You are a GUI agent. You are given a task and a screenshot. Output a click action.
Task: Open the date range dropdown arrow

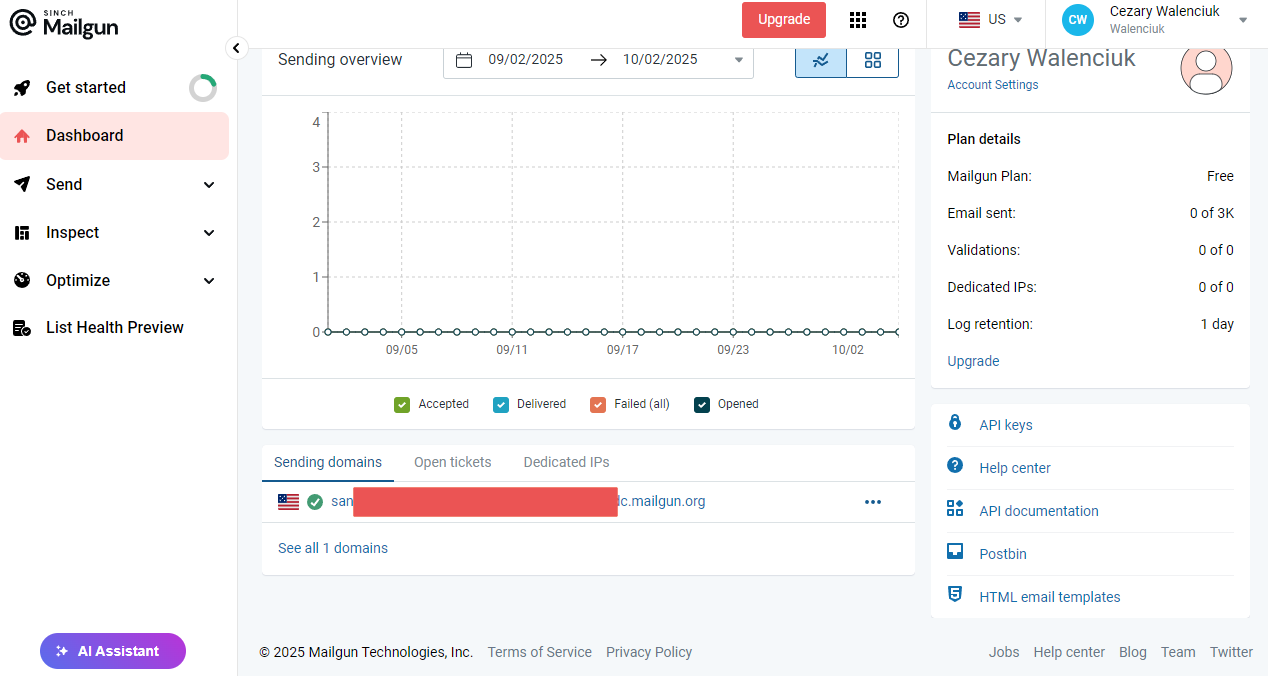739,60
